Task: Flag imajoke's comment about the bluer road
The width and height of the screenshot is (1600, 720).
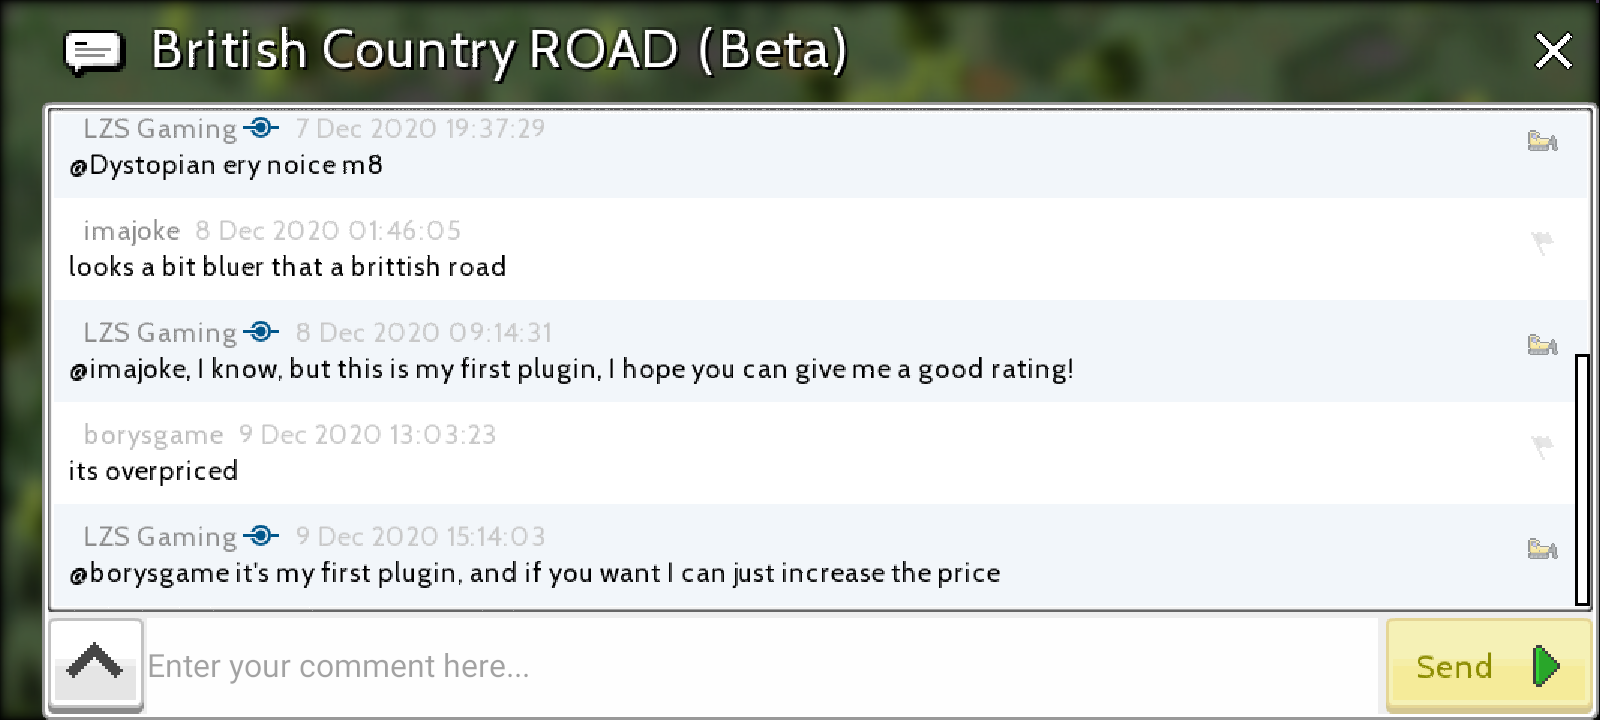Action: pyautogui.click(x=1542, y=242)
